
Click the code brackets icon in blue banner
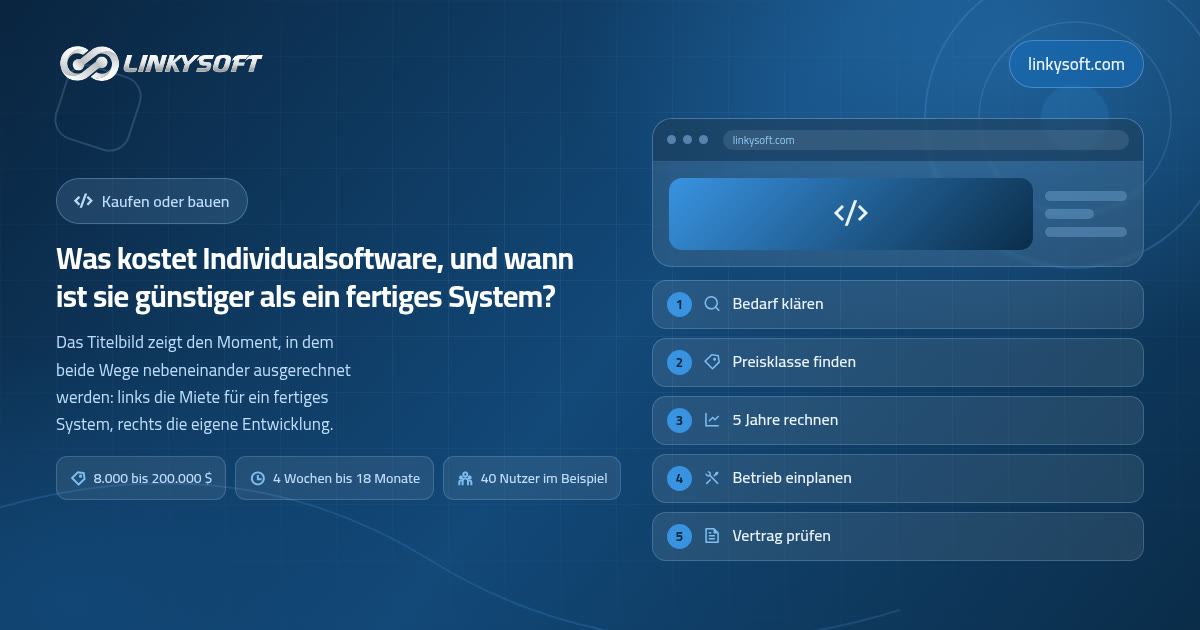(851, 213)
